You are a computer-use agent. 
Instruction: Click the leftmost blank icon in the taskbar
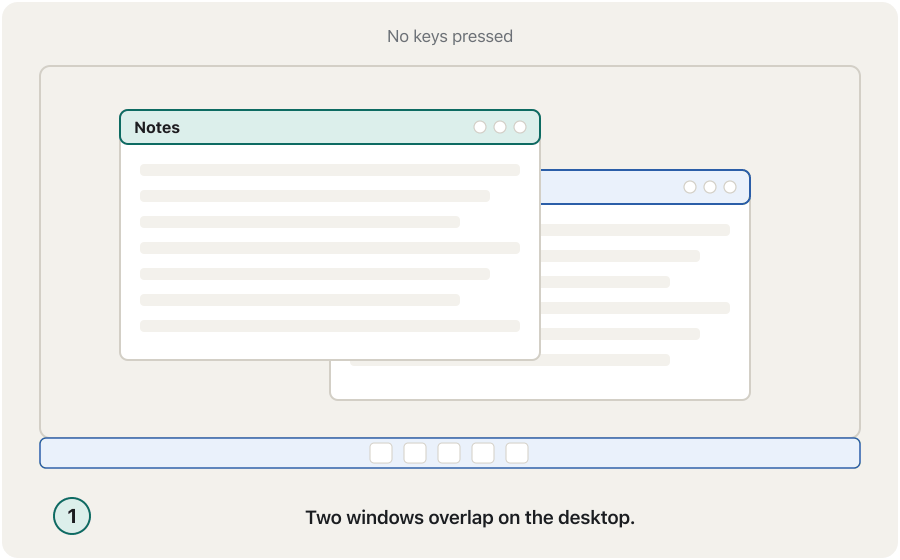click(381, 453)
